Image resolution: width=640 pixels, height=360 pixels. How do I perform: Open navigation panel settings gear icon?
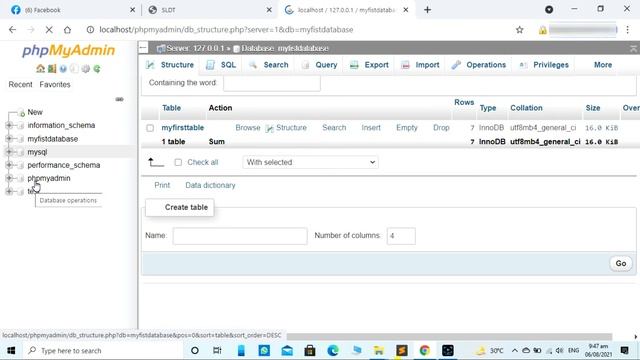tap(85, 69)
